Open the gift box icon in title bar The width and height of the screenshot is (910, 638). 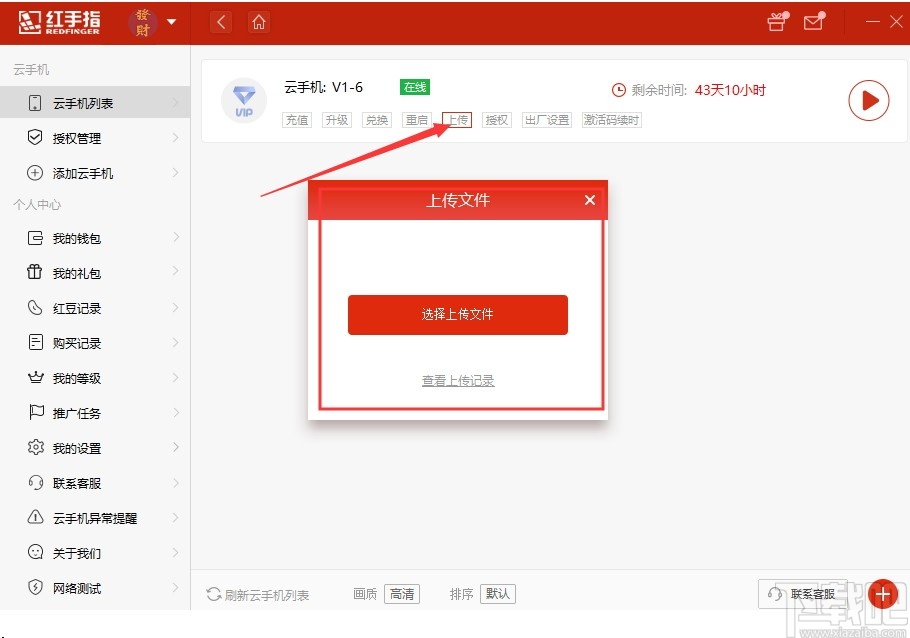pyautogui.click(x=777, y=22)
